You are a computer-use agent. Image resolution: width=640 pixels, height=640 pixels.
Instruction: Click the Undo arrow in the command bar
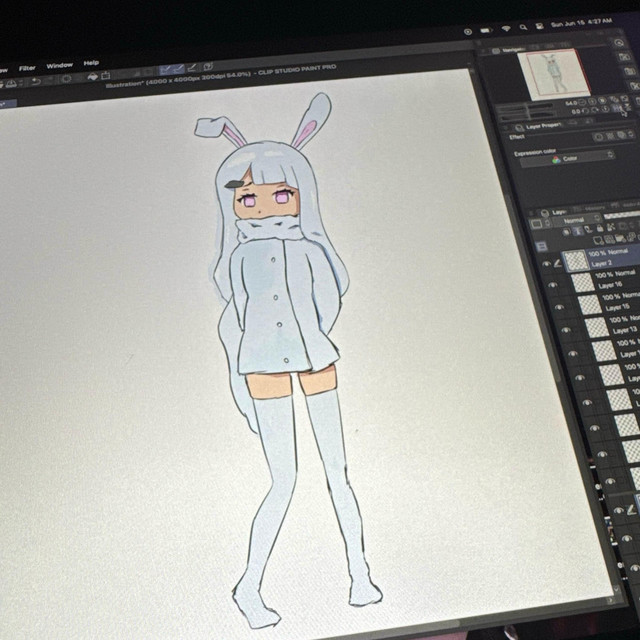click(36, 81)
